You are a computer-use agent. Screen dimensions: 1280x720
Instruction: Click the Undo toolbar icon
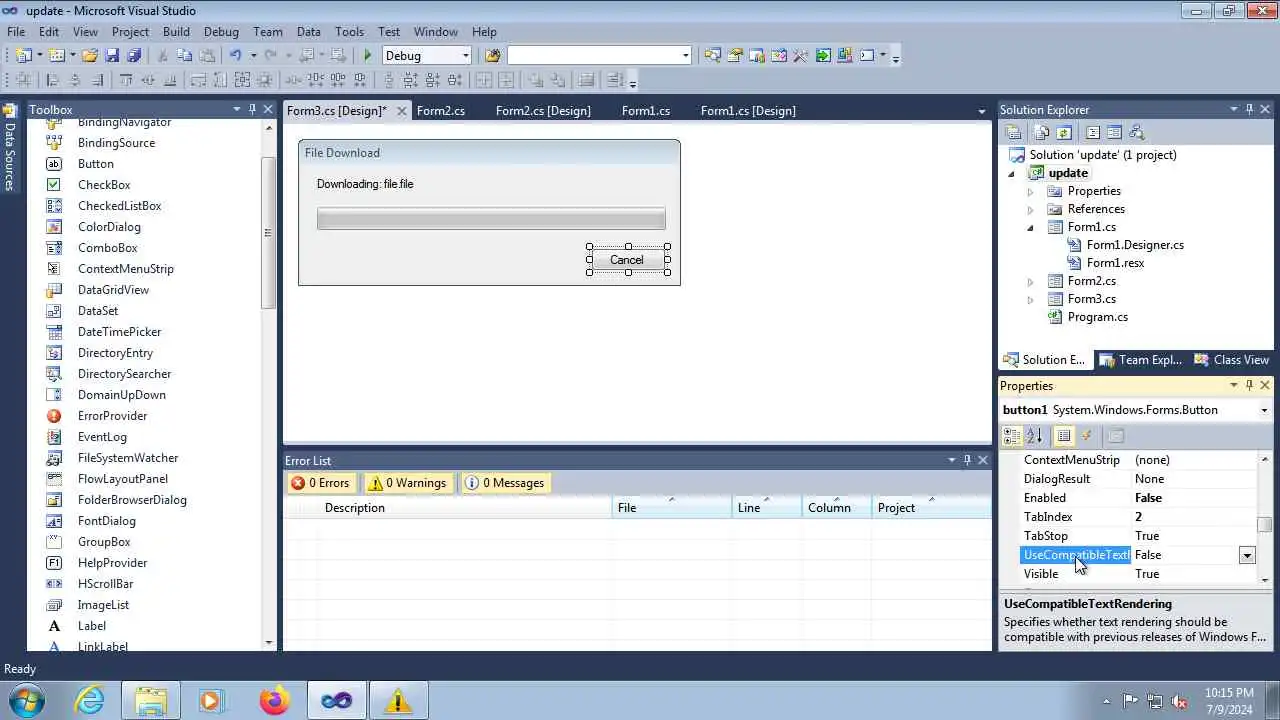[x=235, y=56]
